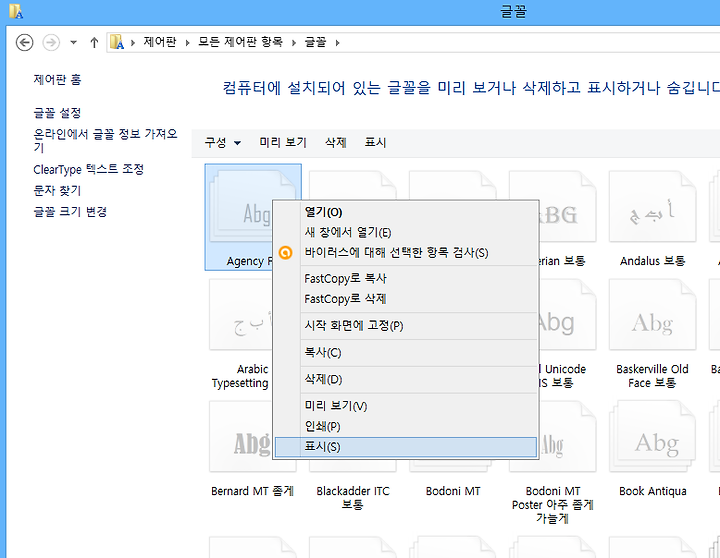The image size is (720, 558).
Task: Navigate to 모든 제어판 항목 breadcrumb
Action: (x=240, y=42)
